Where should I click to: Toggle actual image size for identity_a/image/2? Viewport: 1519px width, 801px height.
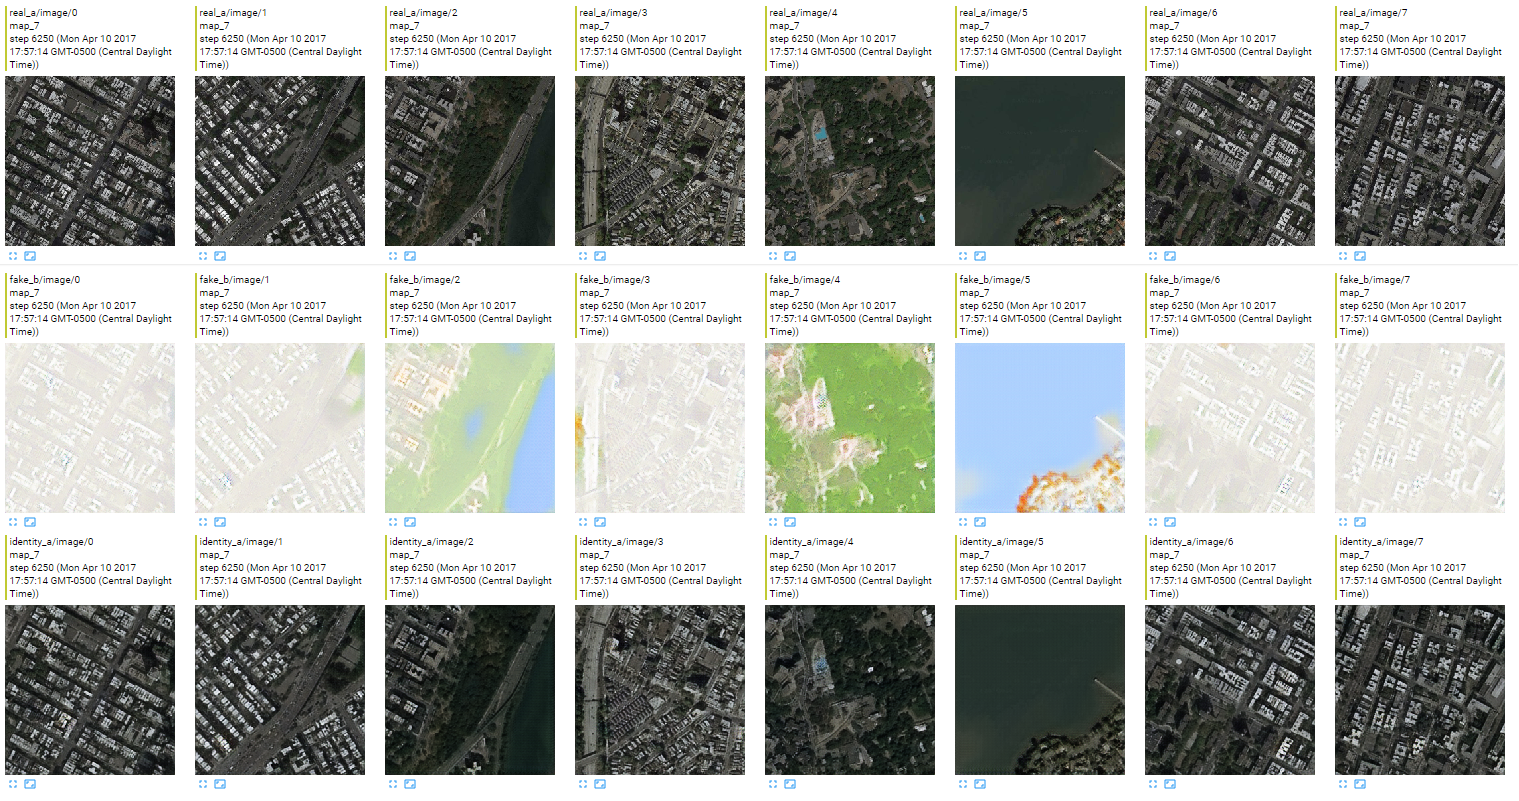point(409,784)
